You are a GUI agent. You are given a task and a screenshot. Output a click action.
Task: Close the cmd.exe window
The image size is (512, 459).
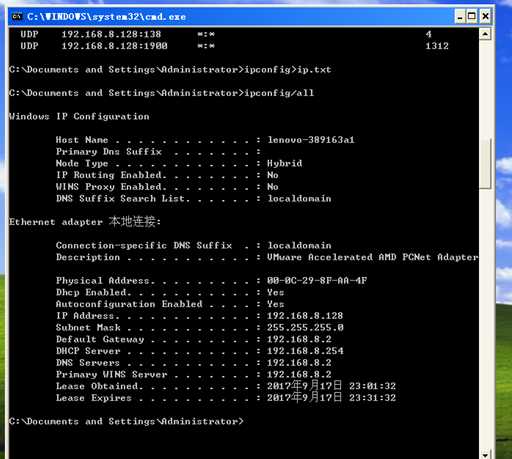486,16
